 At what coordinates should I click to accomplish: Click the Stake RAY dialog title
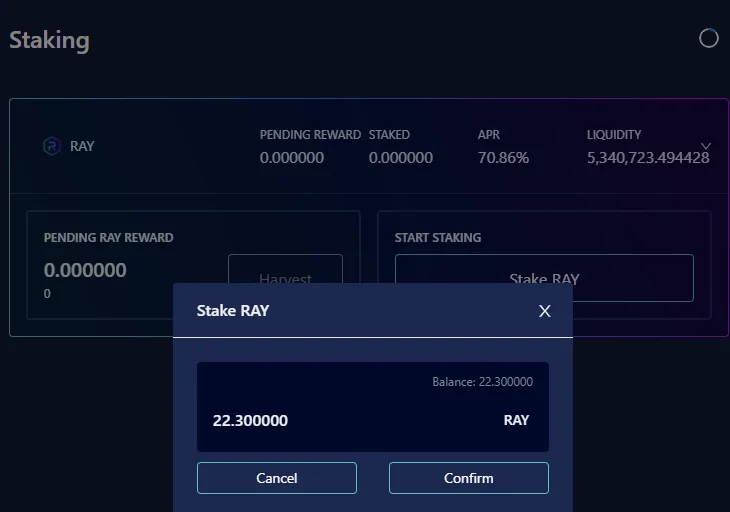tap(233, 310)
